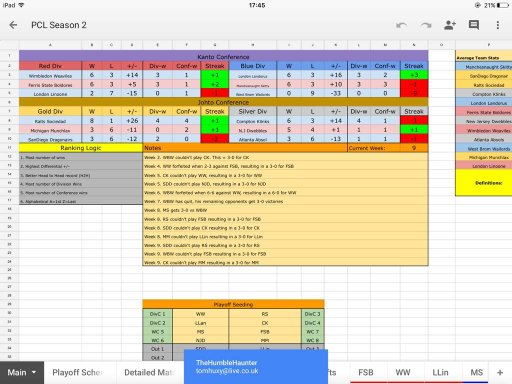Open the WW sheet tab

pos(403,372)
